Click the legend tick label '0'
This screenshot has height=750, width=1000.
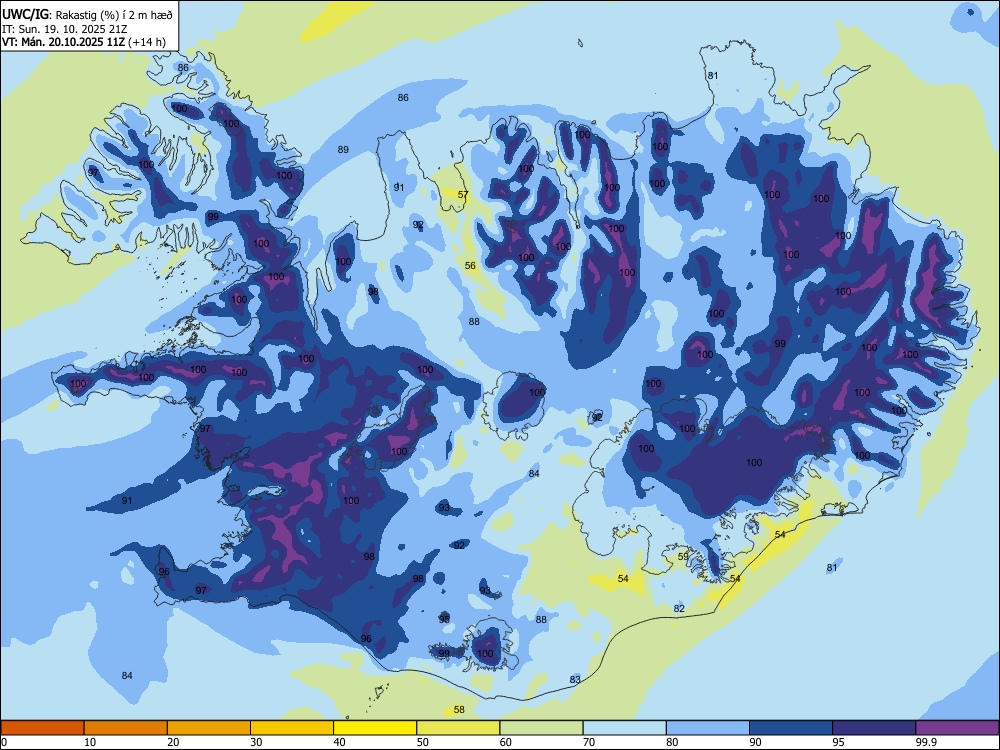pos(4,742)
